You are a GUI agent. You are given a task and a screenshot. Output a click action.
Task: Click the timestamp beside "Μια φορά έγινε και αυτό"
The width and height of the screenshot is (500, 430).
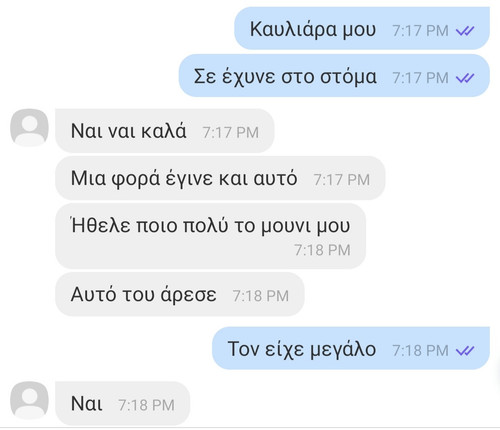pyautogui.click(x=342, y=180)
